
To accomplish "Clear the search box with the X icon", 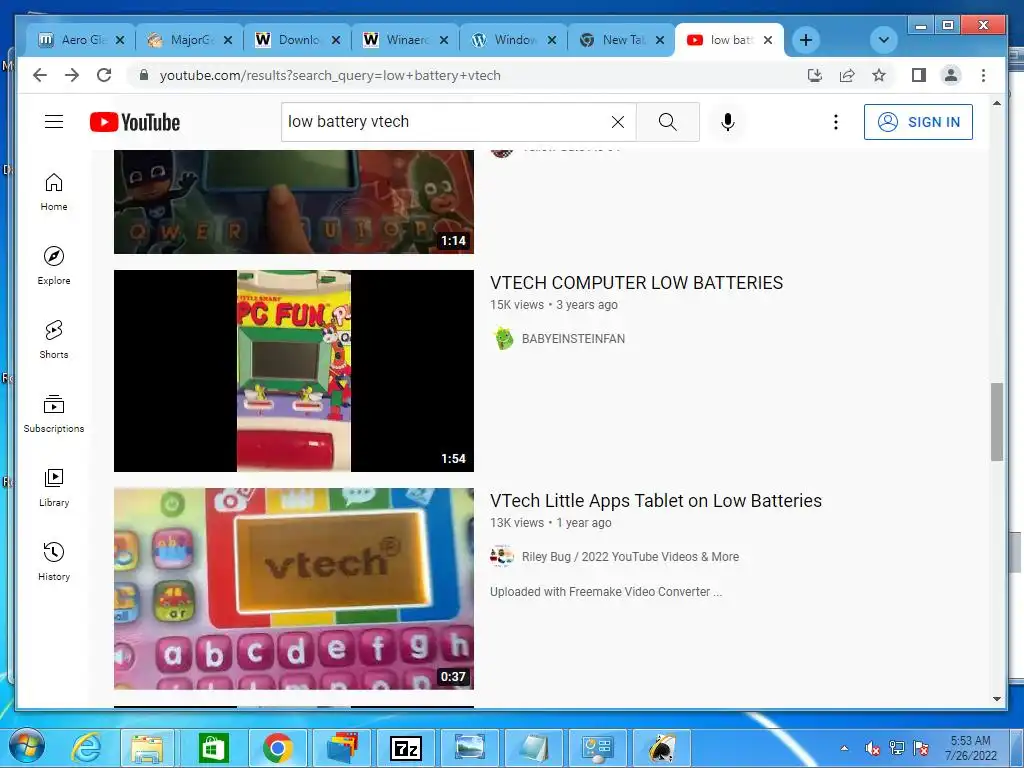I will 618,121.
